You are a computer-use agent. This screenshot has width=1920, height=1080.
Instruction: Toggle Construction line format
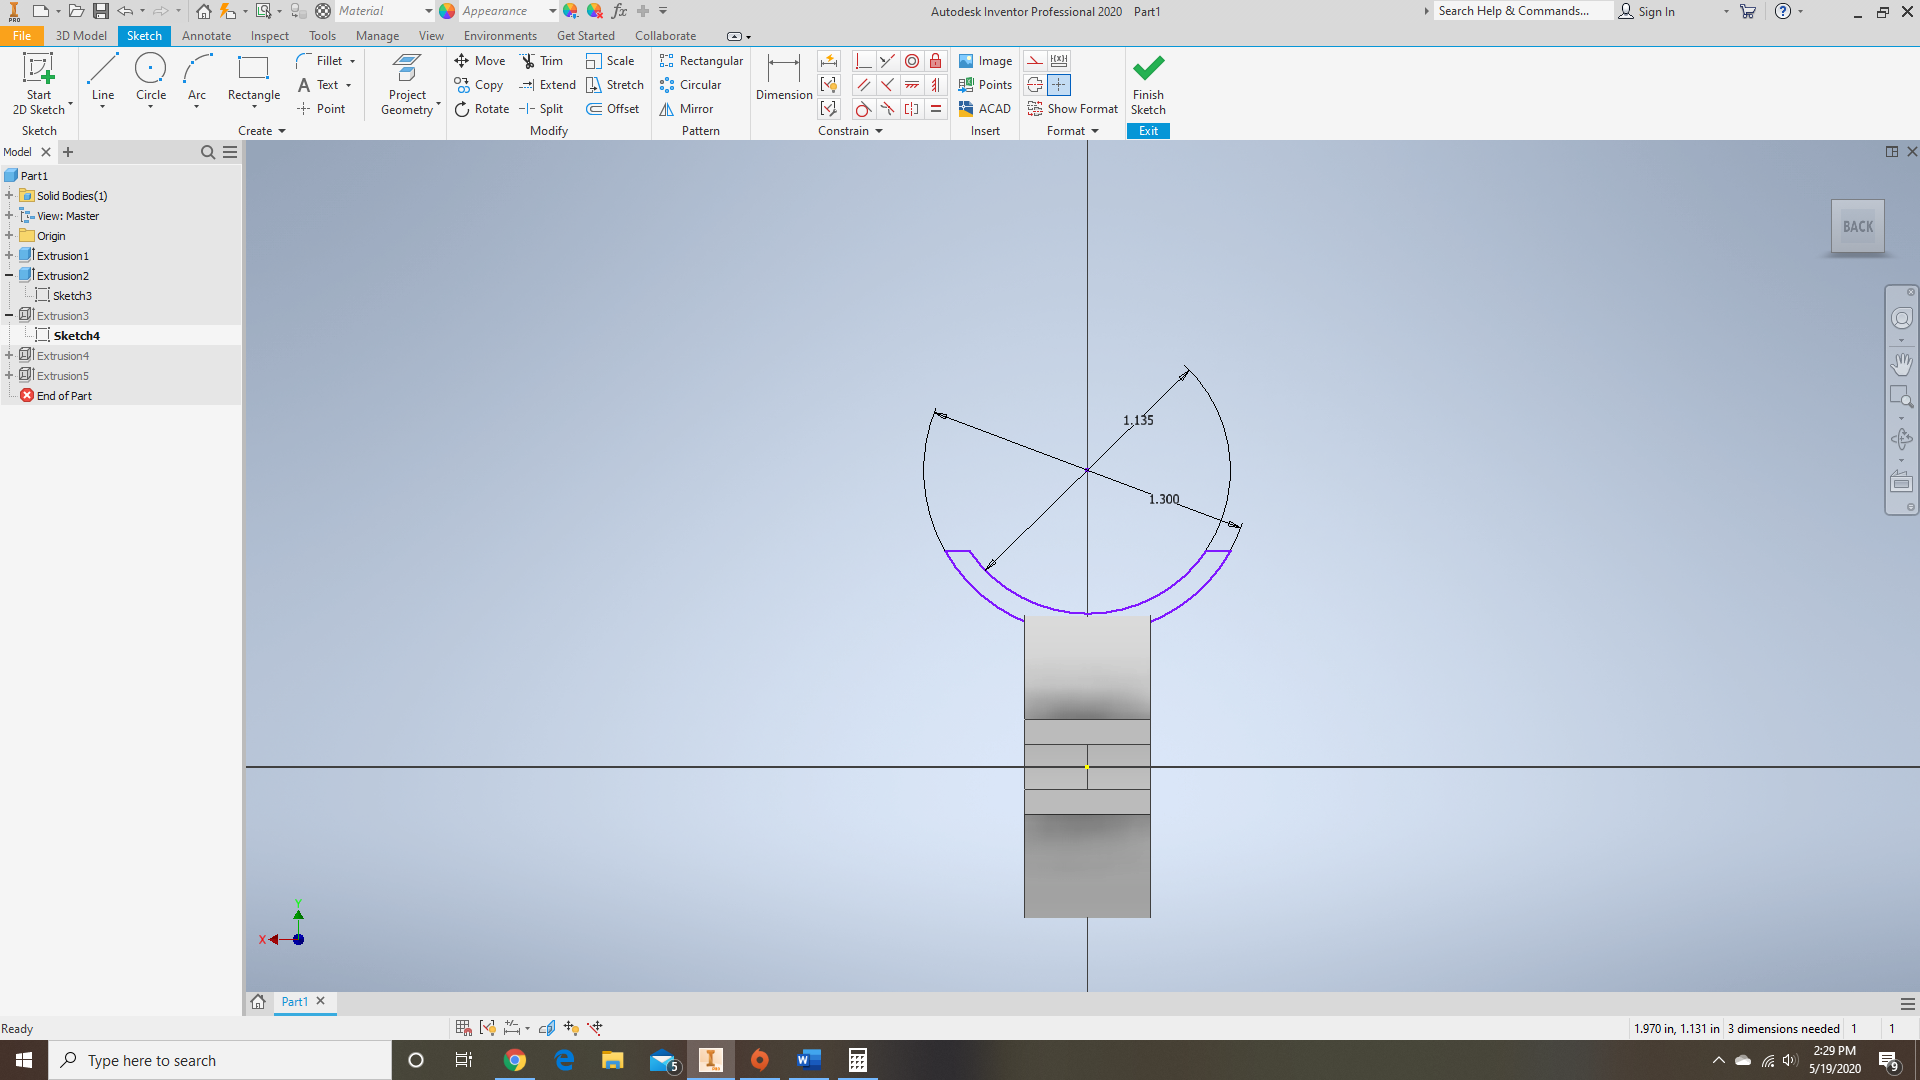[1035, 61]
